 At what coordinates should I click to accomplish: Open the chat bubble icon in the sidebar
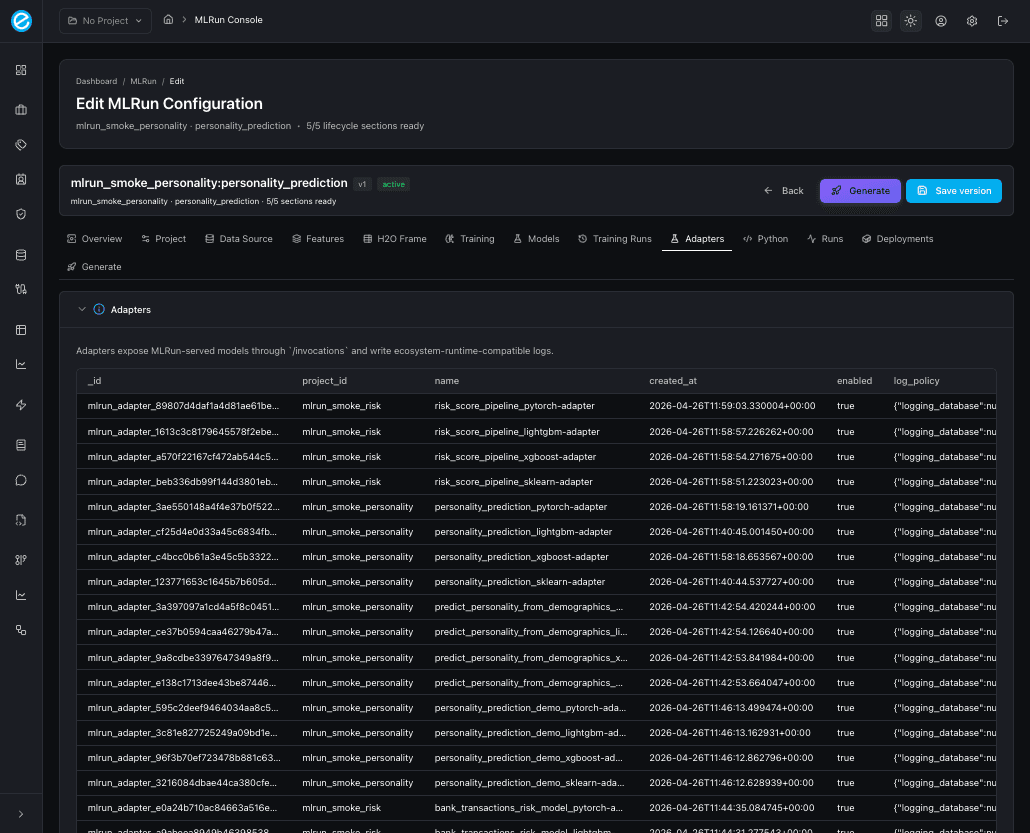[20, 479]
